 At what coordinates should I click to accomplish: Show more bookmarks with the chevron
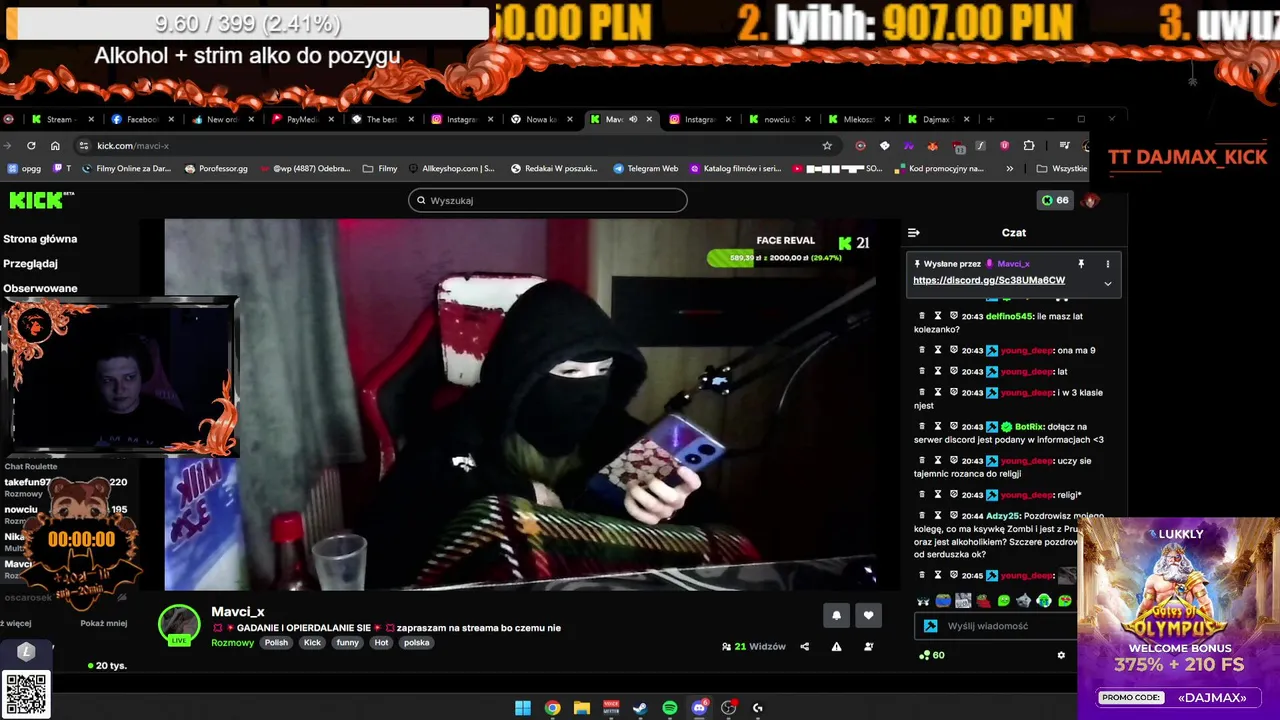[1009, 168]
